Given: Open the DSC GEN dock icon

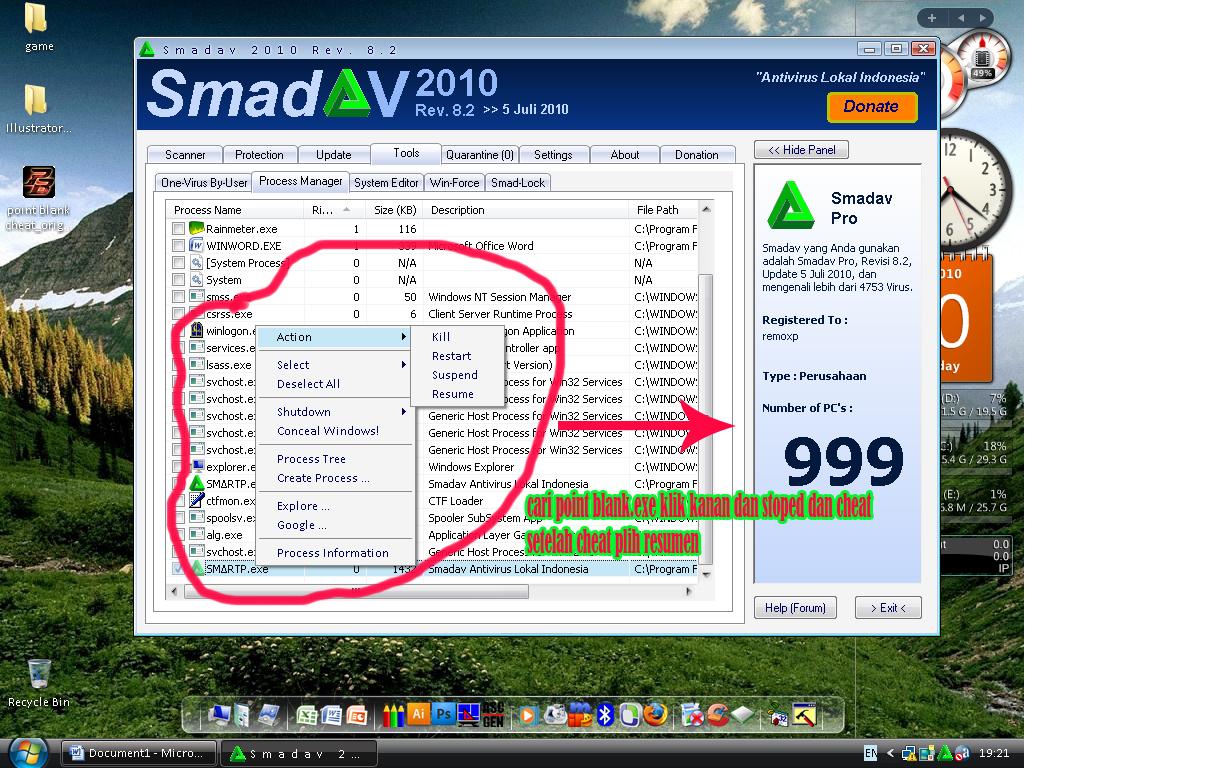Looking at the screenshot, I should tap(493, 715).
